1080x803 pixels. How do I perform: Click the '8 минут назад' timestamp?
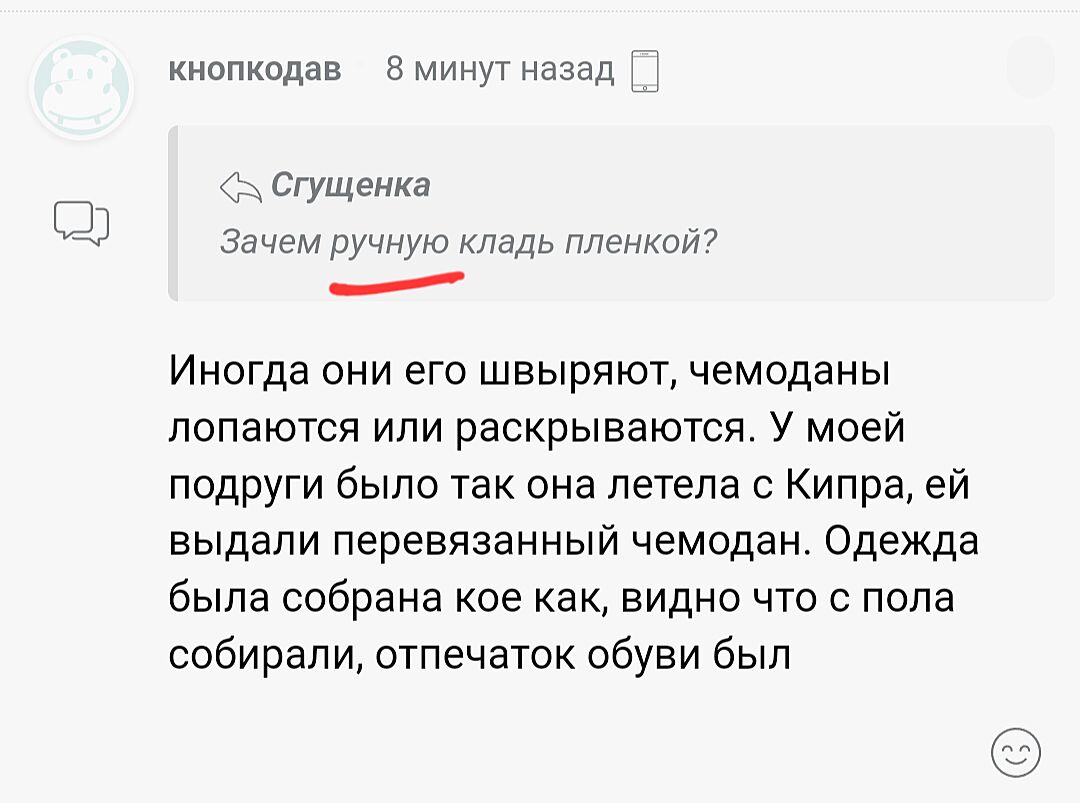click(x=500, y=69)
